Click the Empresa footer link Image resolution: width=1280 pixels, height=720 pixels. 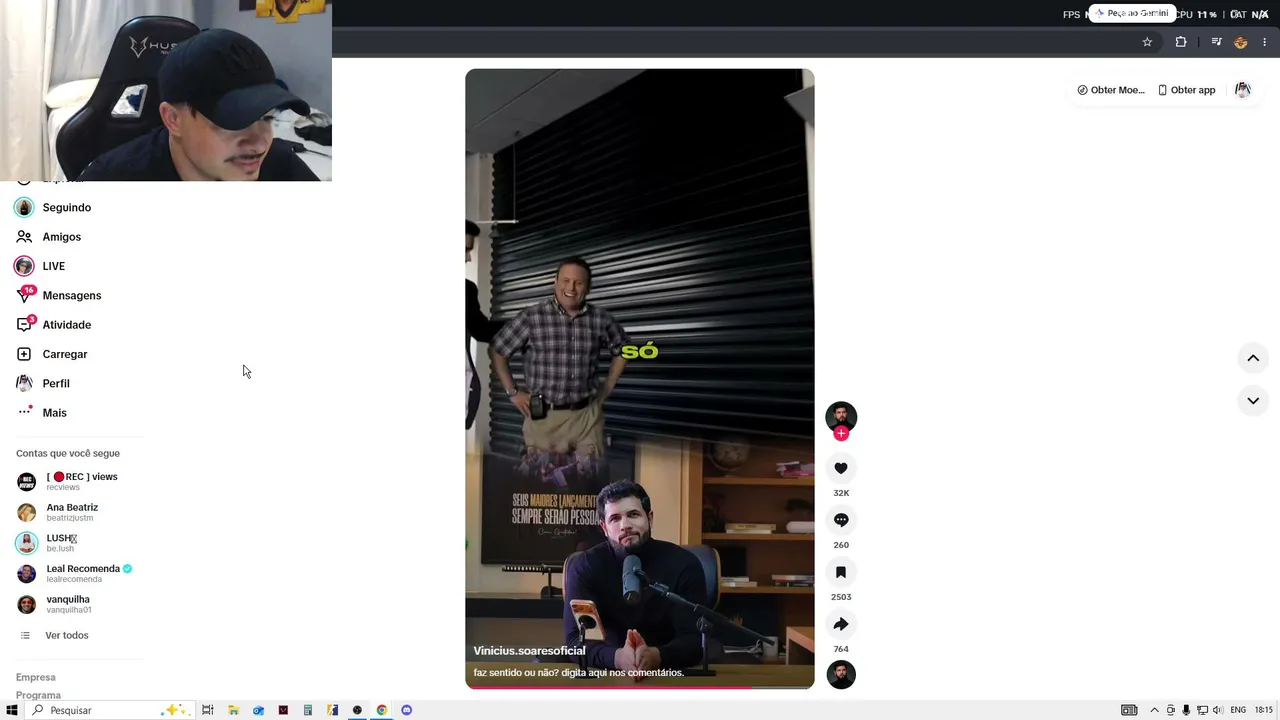click(x=36, y=677)
